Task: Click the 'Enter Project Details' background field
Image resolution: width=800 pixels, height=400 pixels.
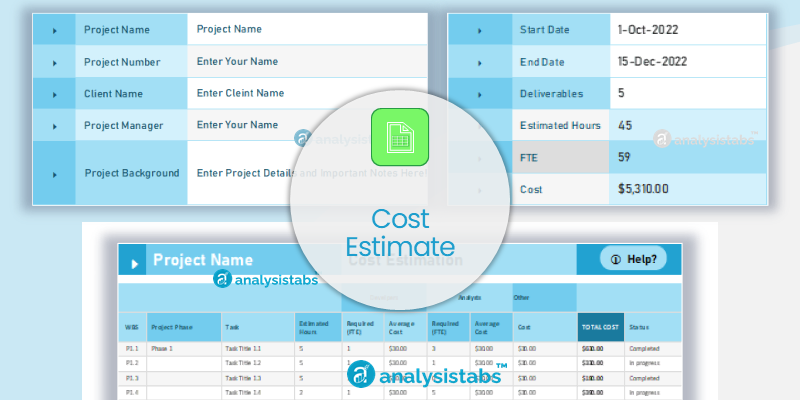Action: (x=307, y=173)
